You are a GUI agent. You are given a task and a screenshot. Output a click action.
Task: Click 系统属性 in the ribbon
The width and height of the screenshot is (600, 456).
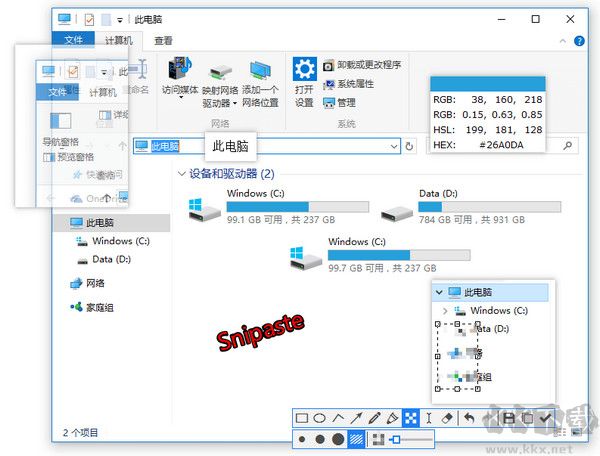348,84
